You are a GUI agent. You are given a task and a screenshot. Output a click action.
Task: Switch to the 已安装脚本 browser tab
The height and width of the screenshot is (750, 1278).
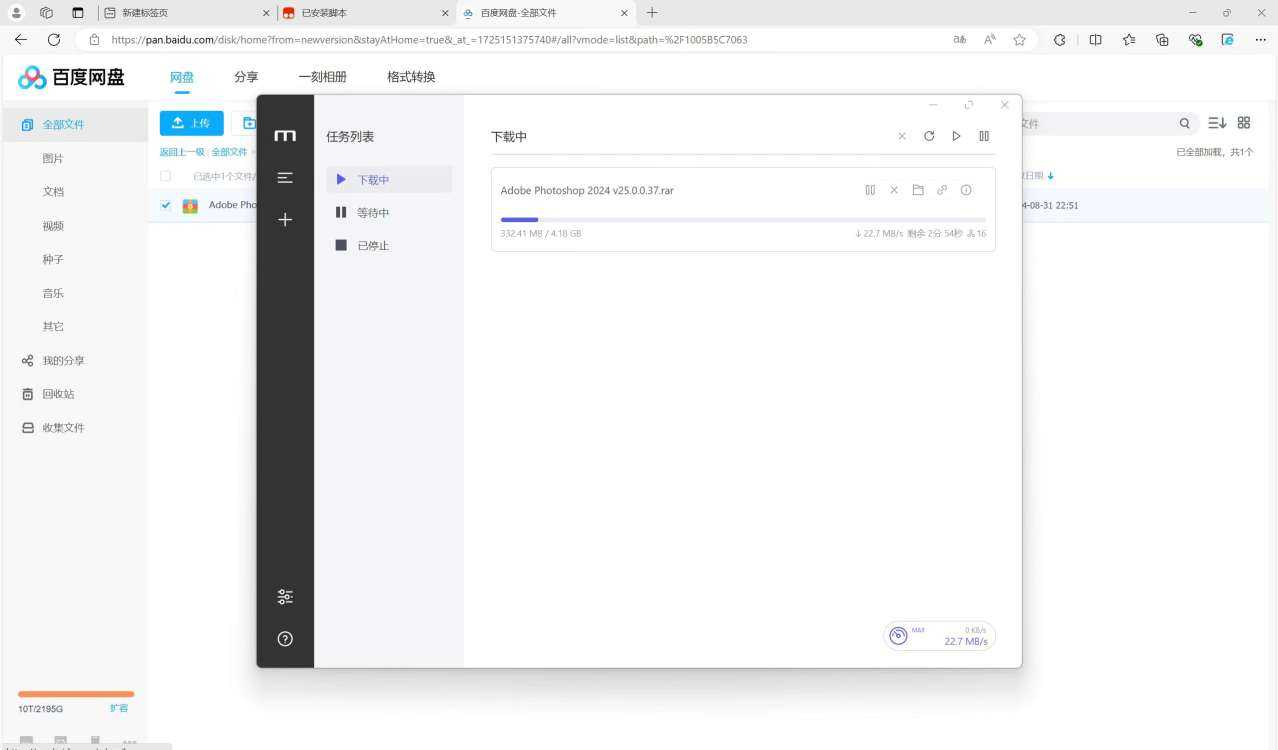click(365, 13)
